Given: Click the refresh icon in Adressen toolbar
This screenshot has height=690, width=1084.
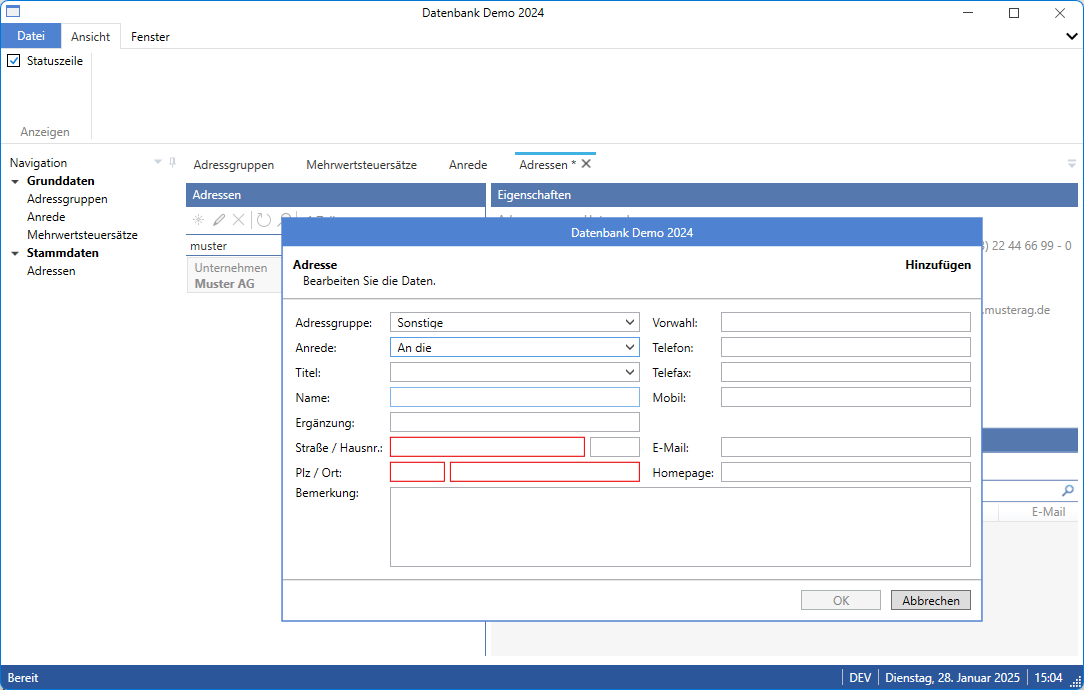Looking at the screenshot, I should click(x=263, y=220).
